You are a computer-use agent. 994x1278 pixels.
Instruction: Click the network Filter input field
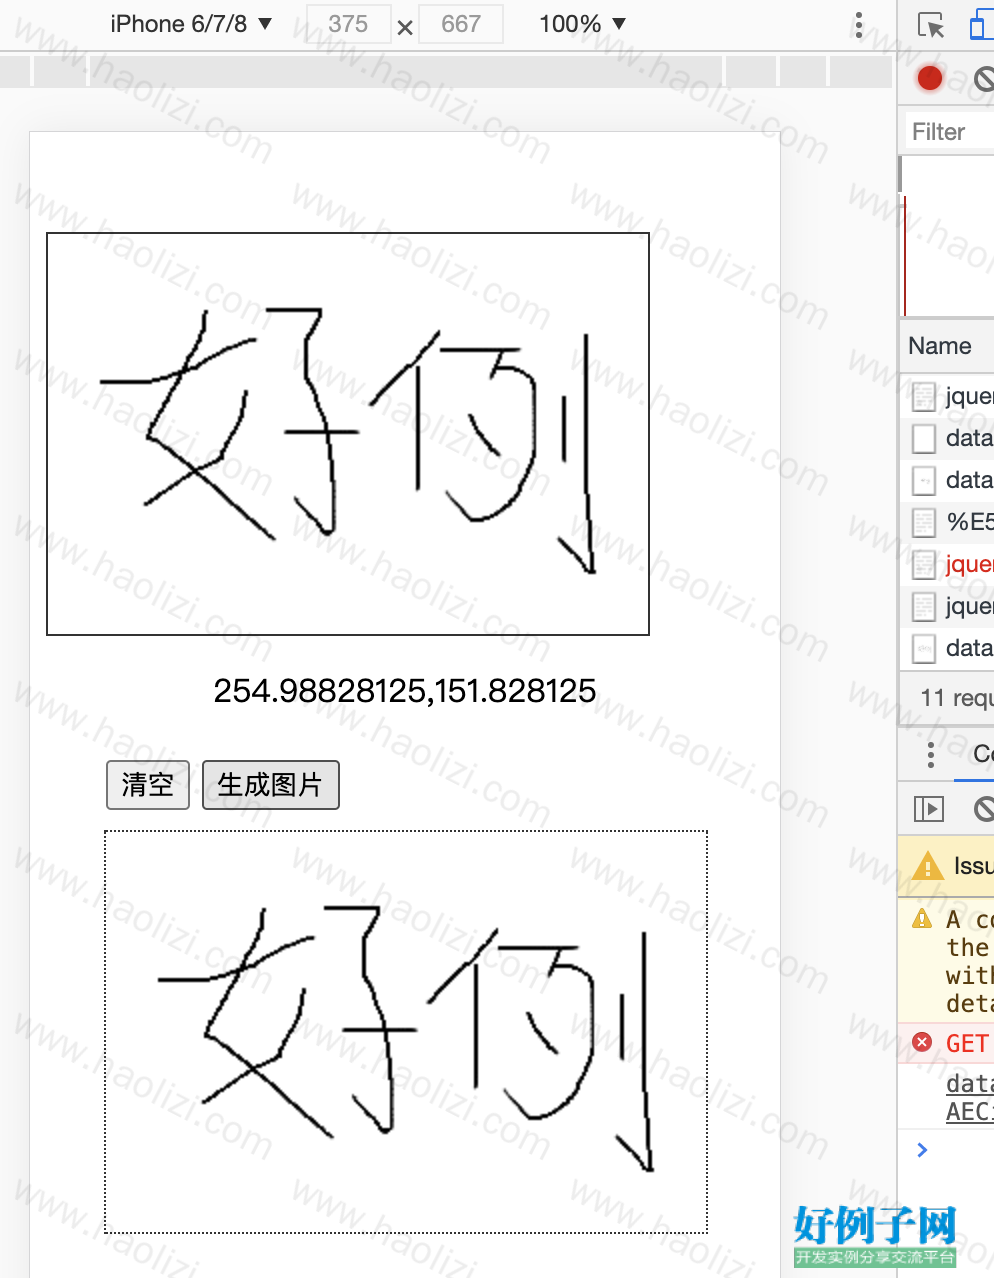pos(950,132)
